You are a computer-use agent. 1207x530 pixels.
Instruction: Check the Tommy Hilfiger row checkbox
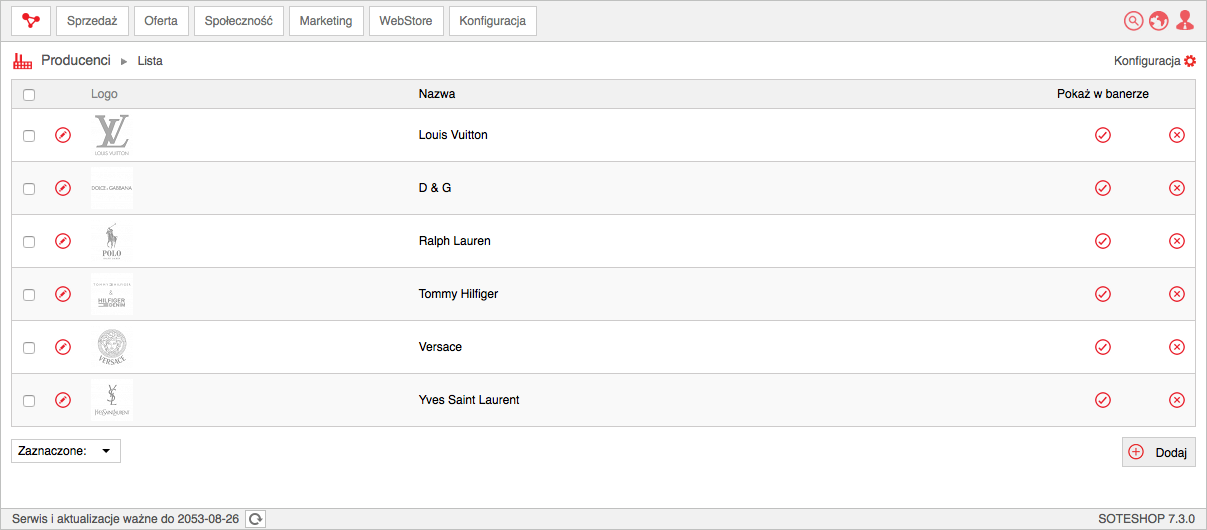point(29,295)
